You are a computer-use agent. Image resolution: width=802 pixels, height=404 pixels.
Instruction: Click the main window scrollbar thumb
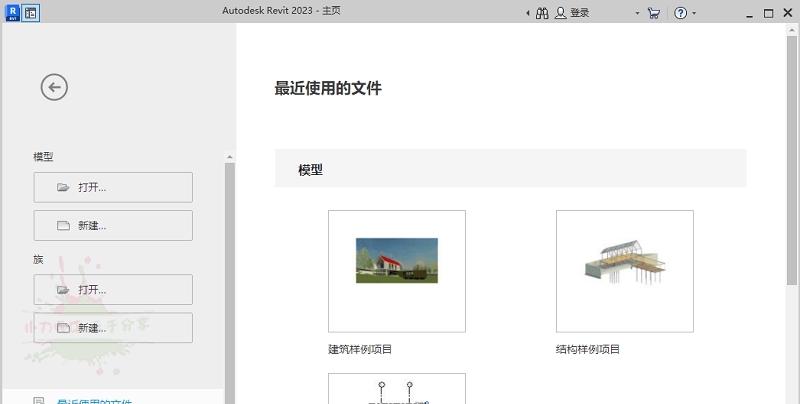pyautogui.click(x=792, y=160)
